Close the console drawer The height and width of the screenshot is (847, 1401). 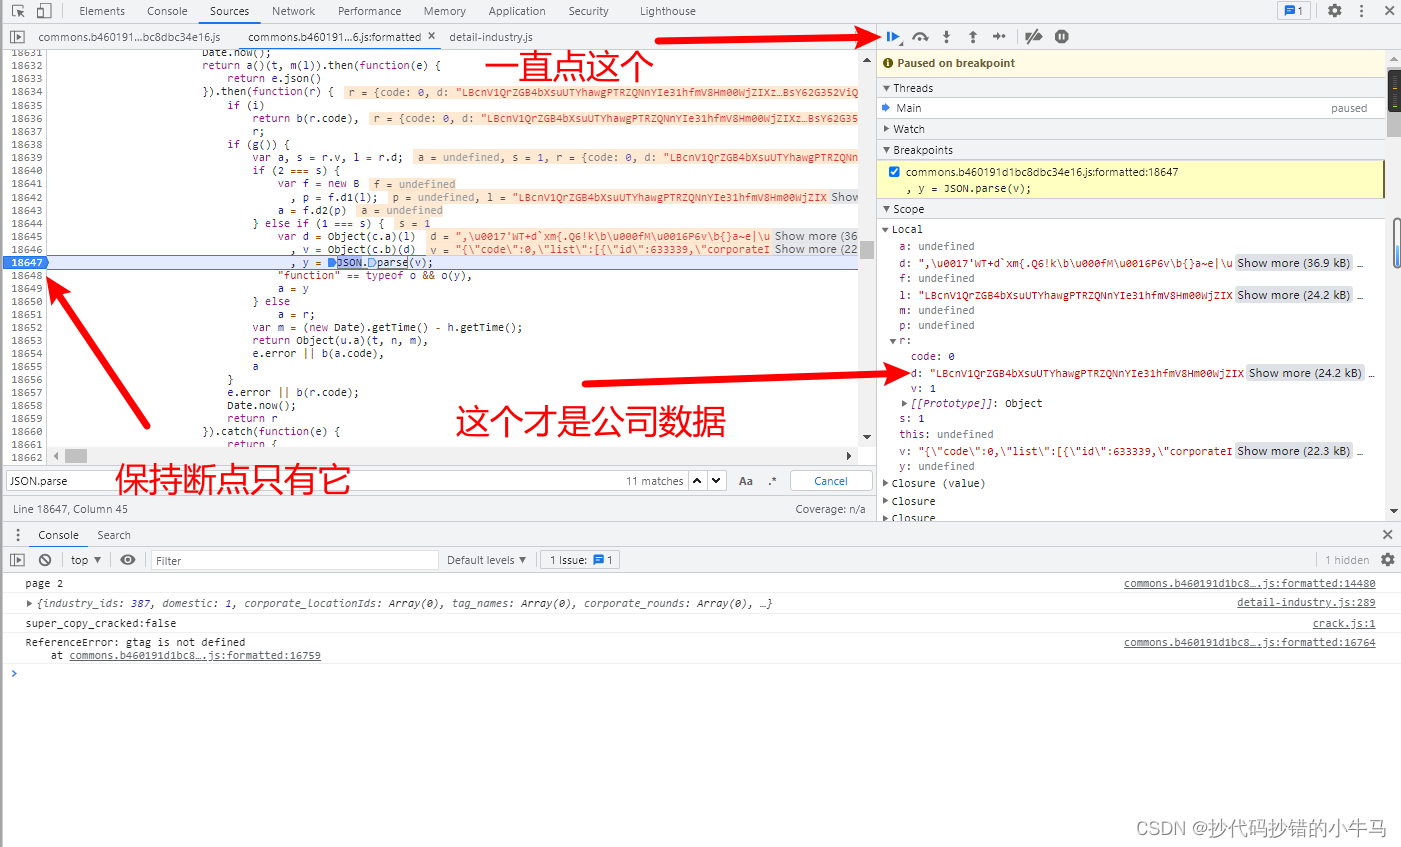point(1388,535)
